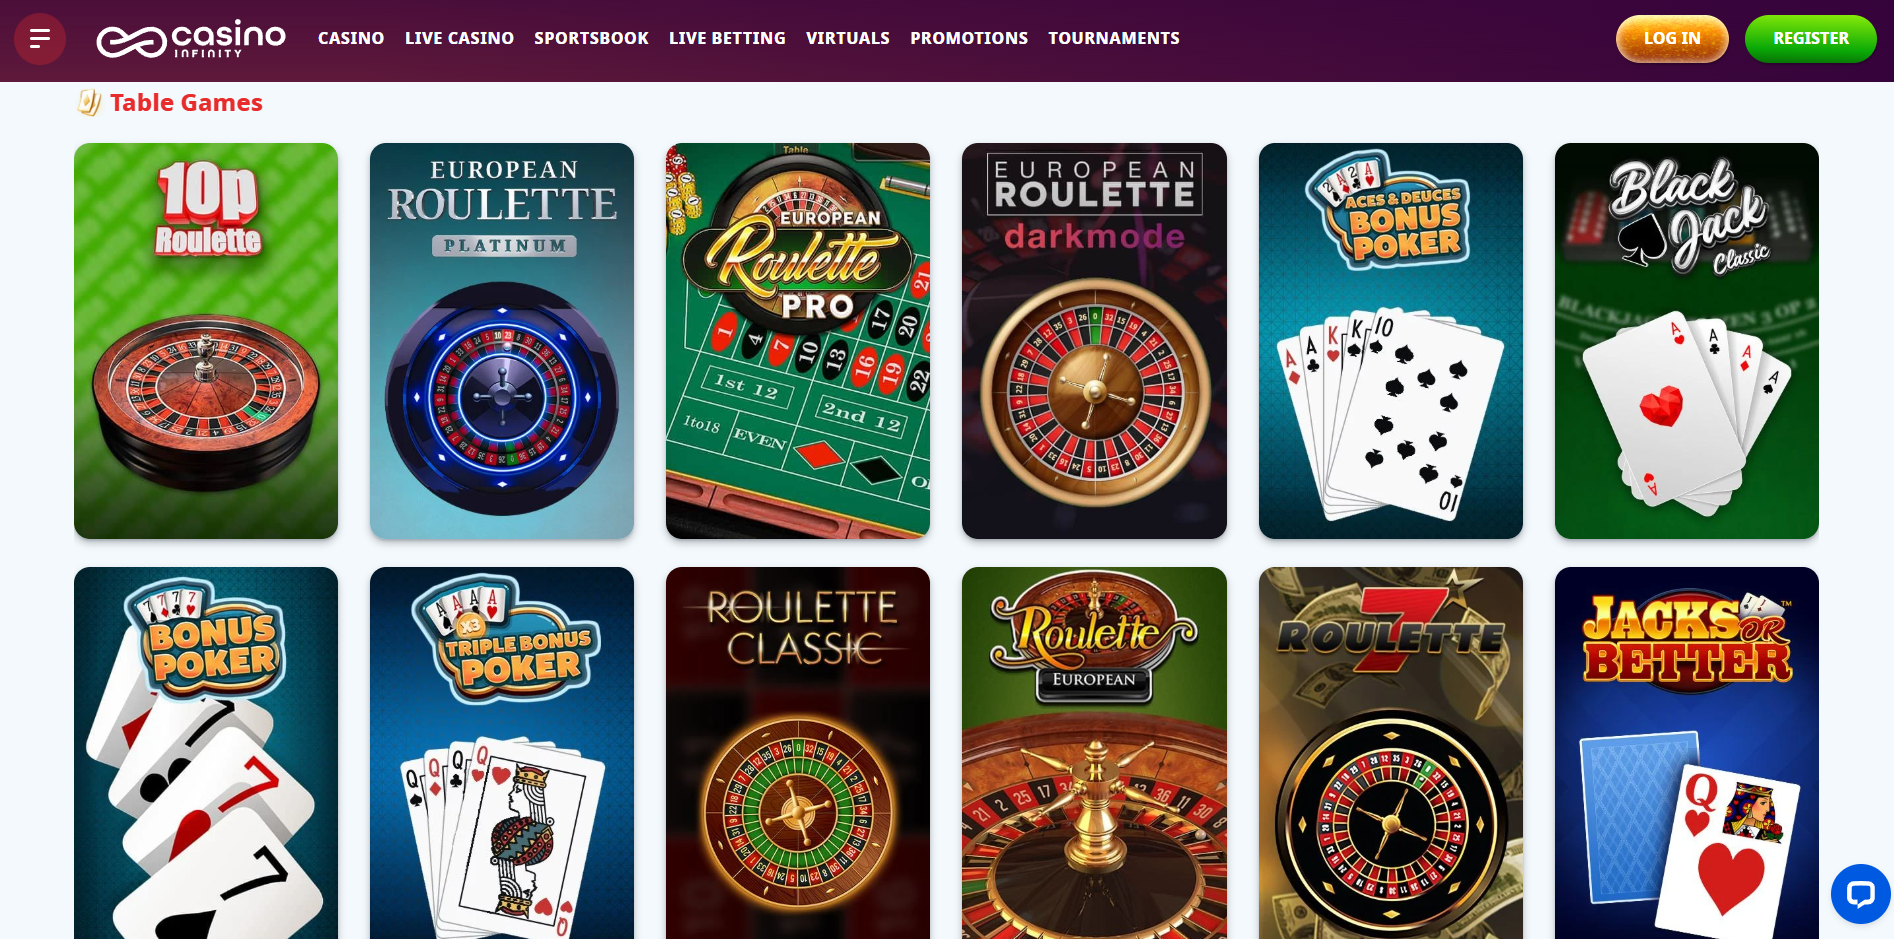Open the hamburger menu icon
The height and width of the screenshot is (939, 1894).
coord(40,39)
